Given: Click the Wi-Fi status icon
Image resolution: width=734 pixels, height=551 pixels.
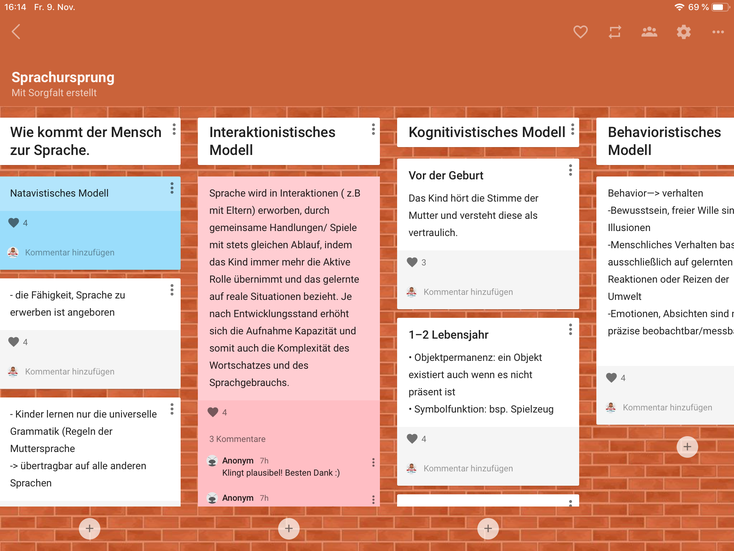Looking at the screenshot, I should pyautogui.click(x=679, y=7).
